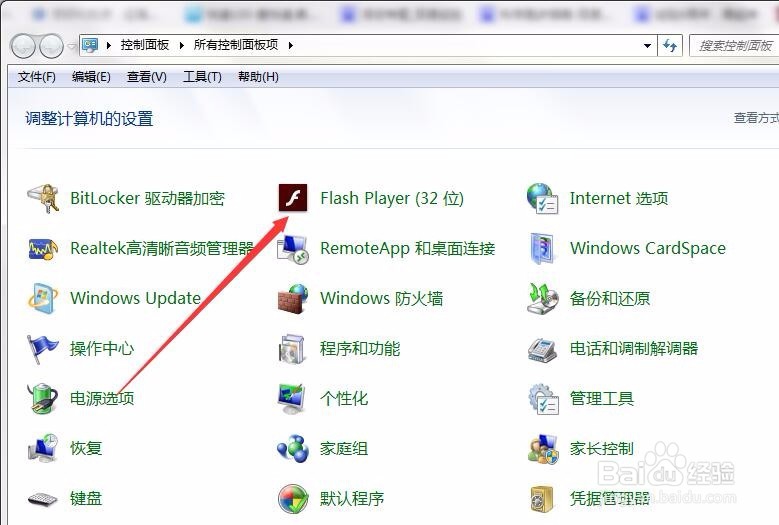Click the 恢复 link
This screenshot has height=525, width=779.
[x=86, y=448]
